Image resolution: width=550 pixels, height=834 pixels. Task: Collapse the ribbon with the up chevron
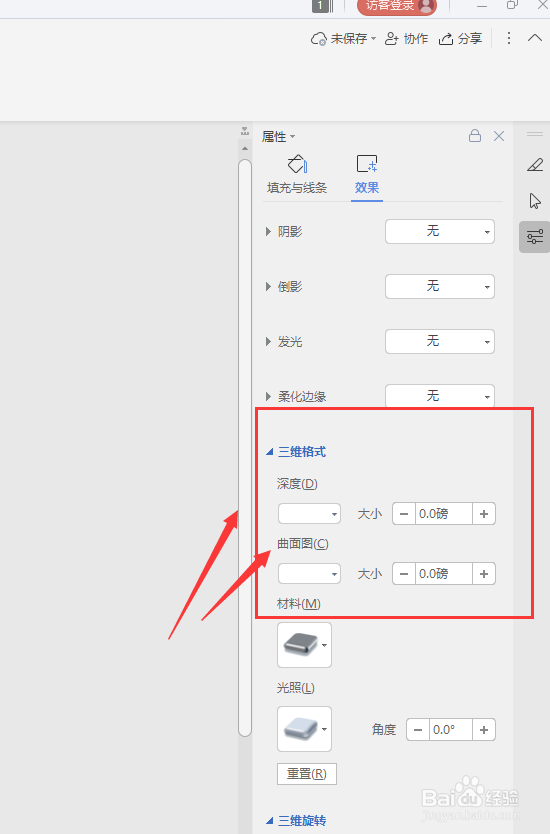coord(535,38)
